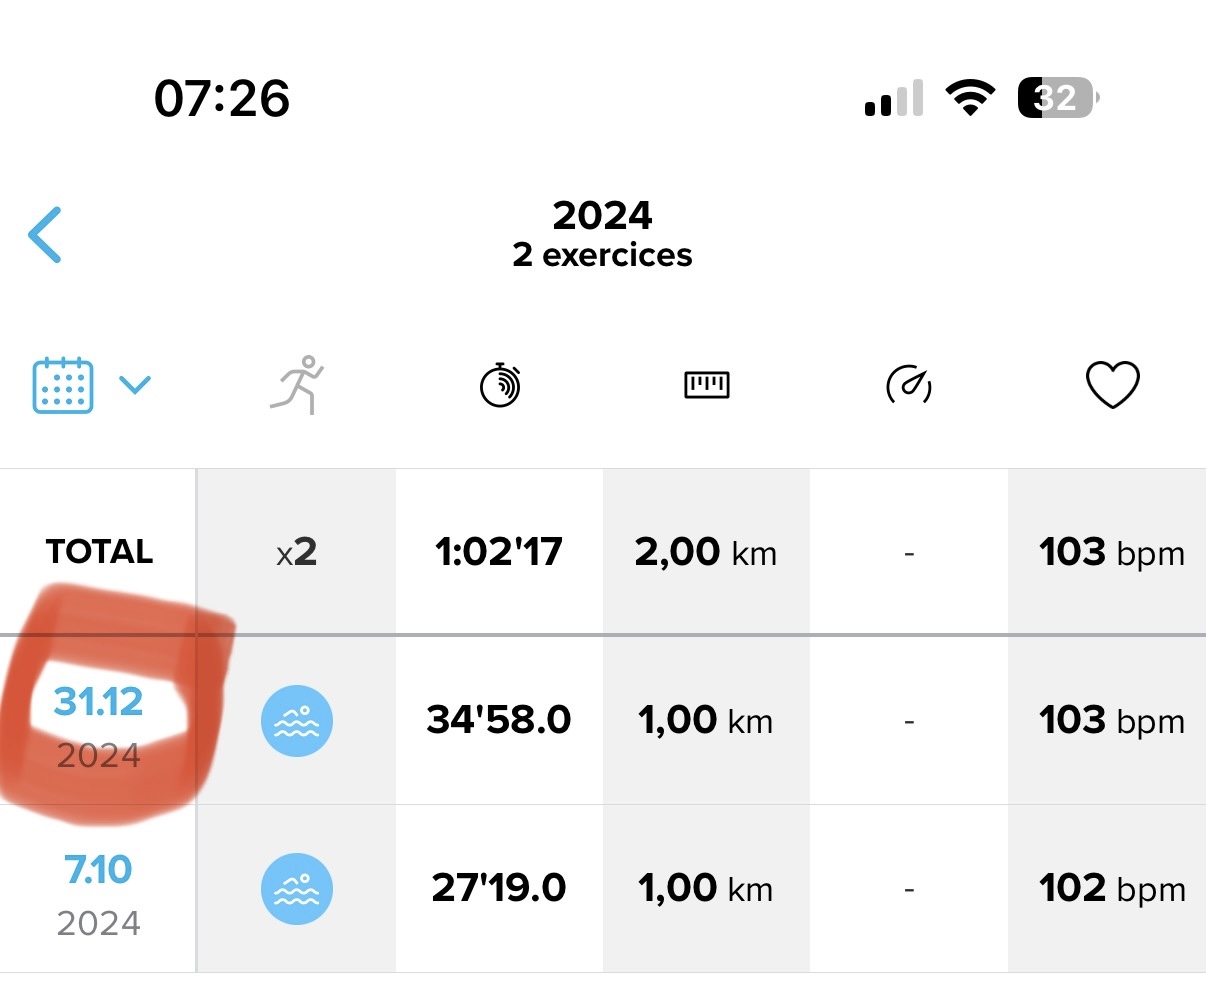Sort by the heart rate icon
The width and height of the screenshot is (1206, 1001).
coord(1113,385)
